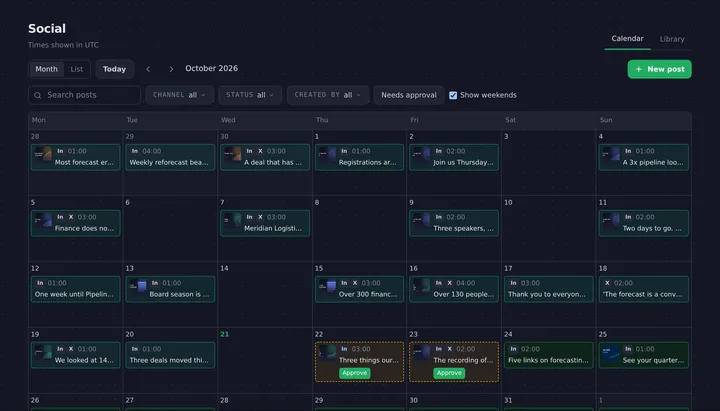Go to previous month arrow

click(148, 69)
